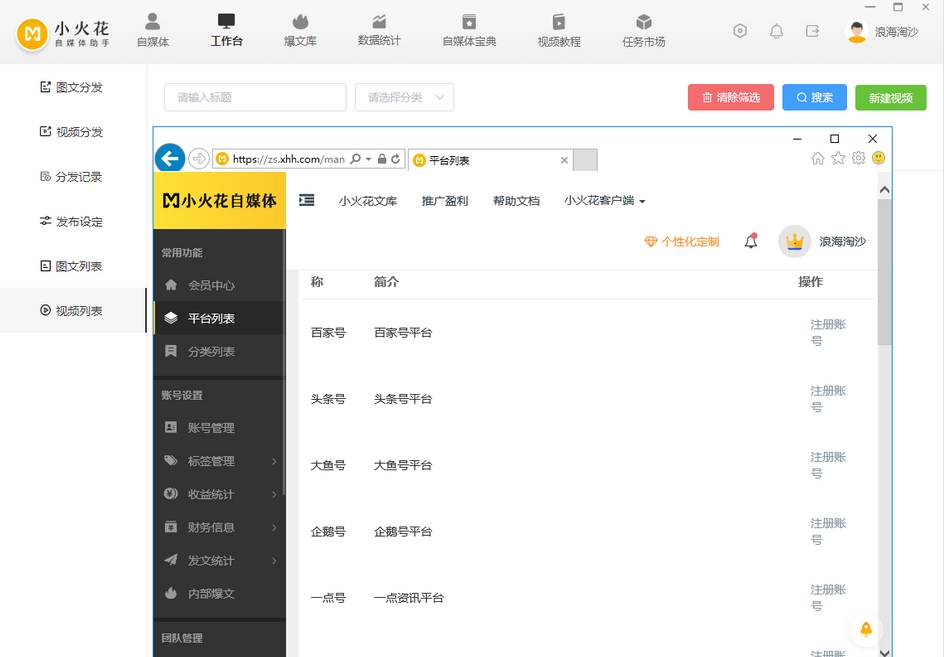This screenshot has width=944, height=657.
Task: Click the 平台列表 browser tab
Action: click(490, 160)
